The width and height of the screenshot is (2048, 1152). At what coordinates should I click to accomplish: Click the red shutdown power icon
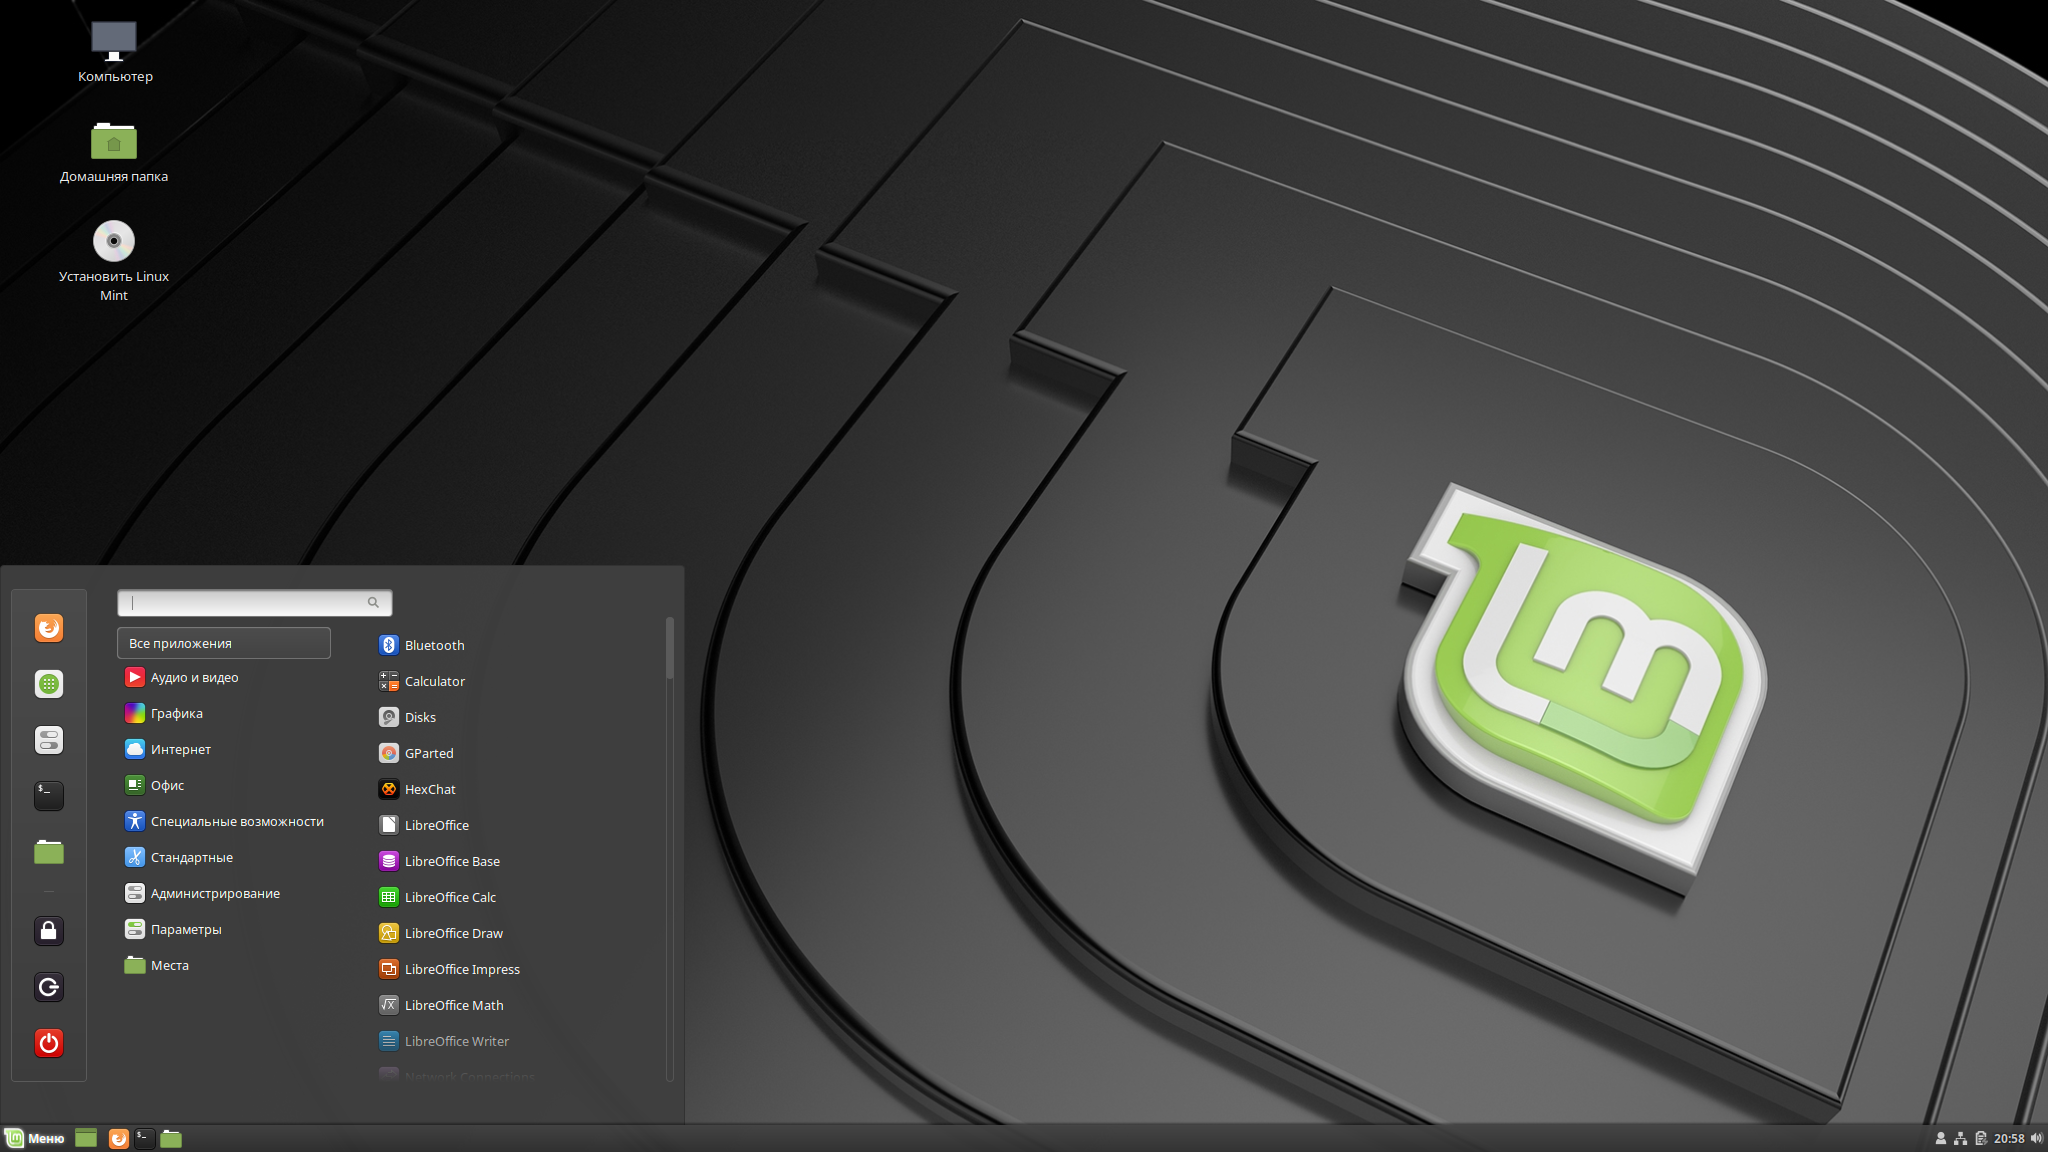coord(49,1043)
